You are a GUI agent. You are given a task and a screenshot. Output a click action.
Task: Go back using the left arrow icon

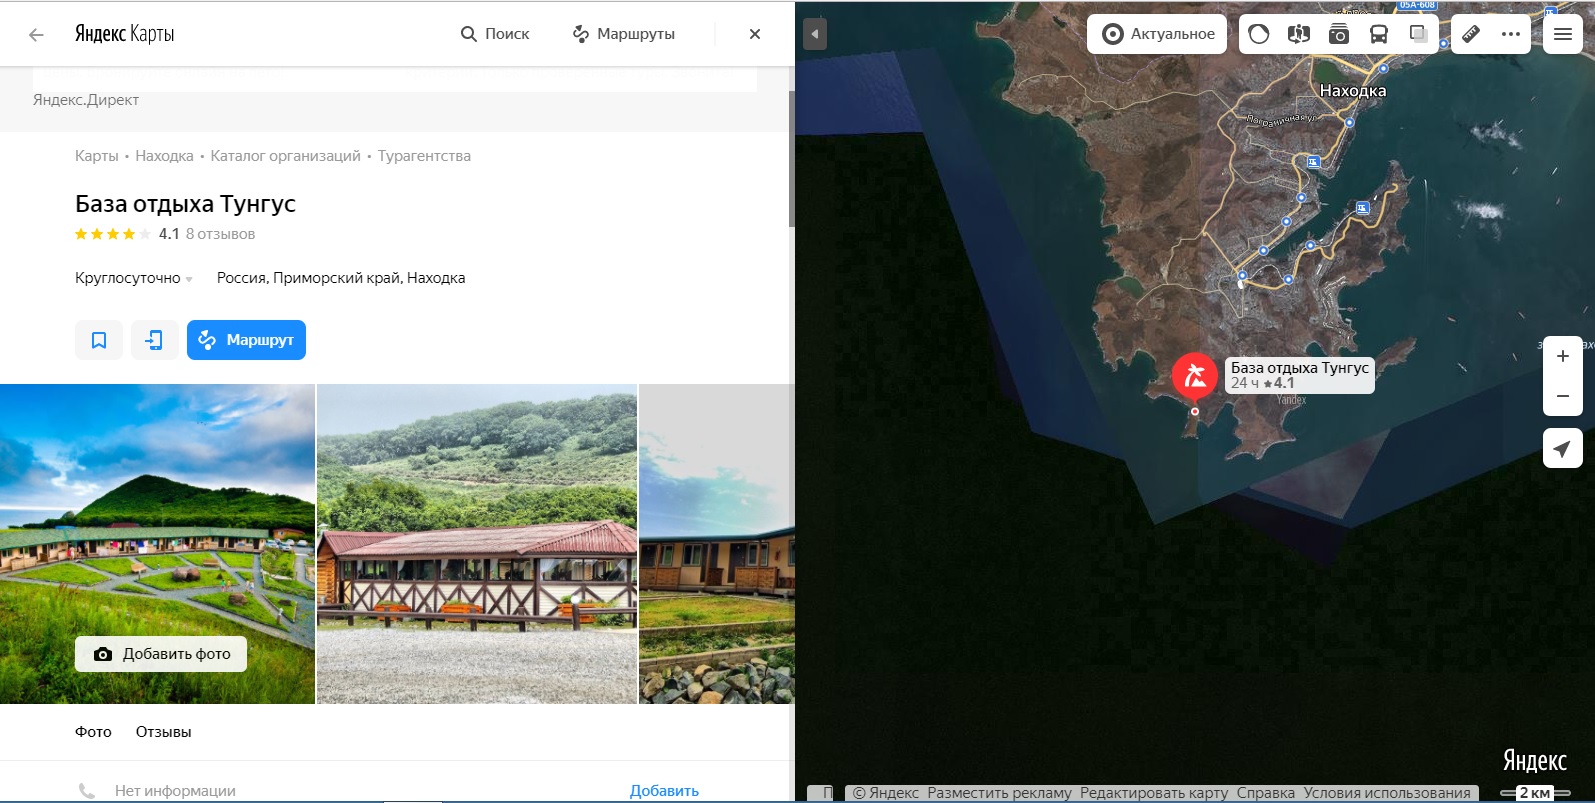click(36, 35)
